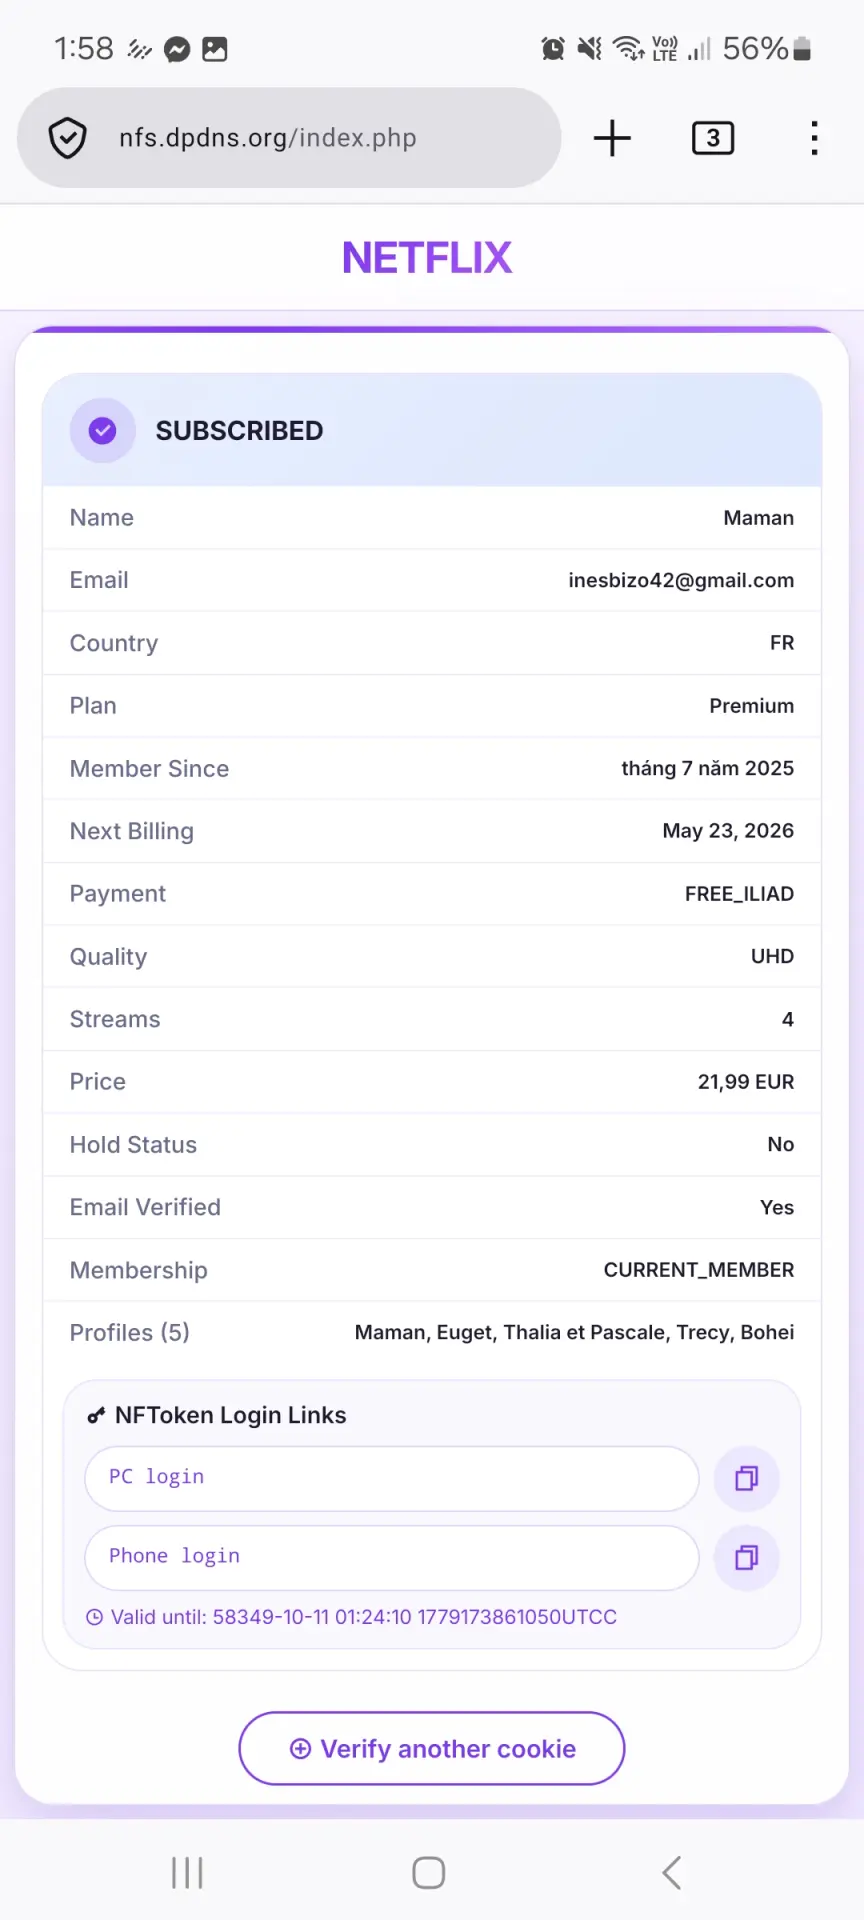Open the browser three-dot menu
864x1920 pixels.
tap(815, 138)
